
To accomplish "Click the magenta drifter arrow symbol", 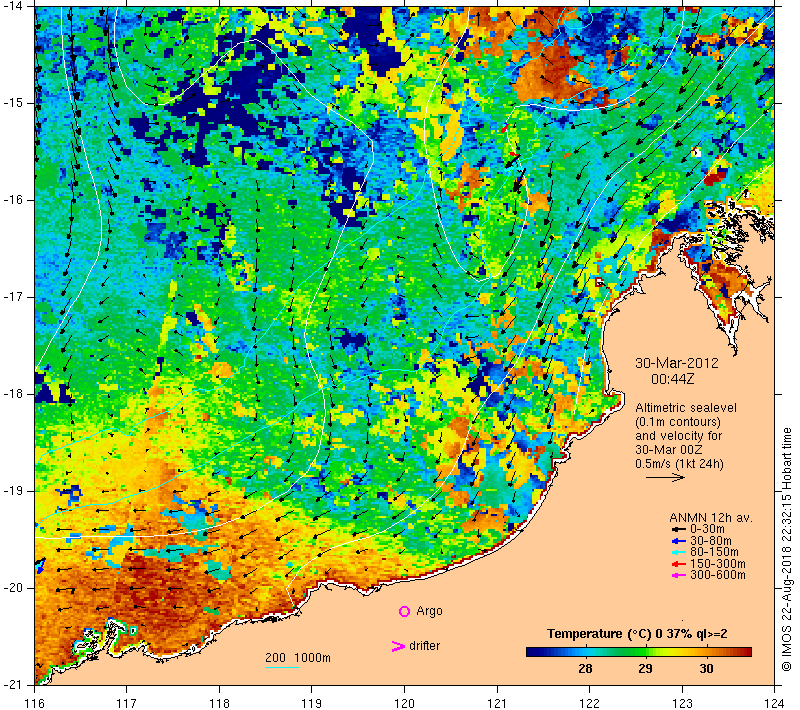I will click(x=398, y=646).
